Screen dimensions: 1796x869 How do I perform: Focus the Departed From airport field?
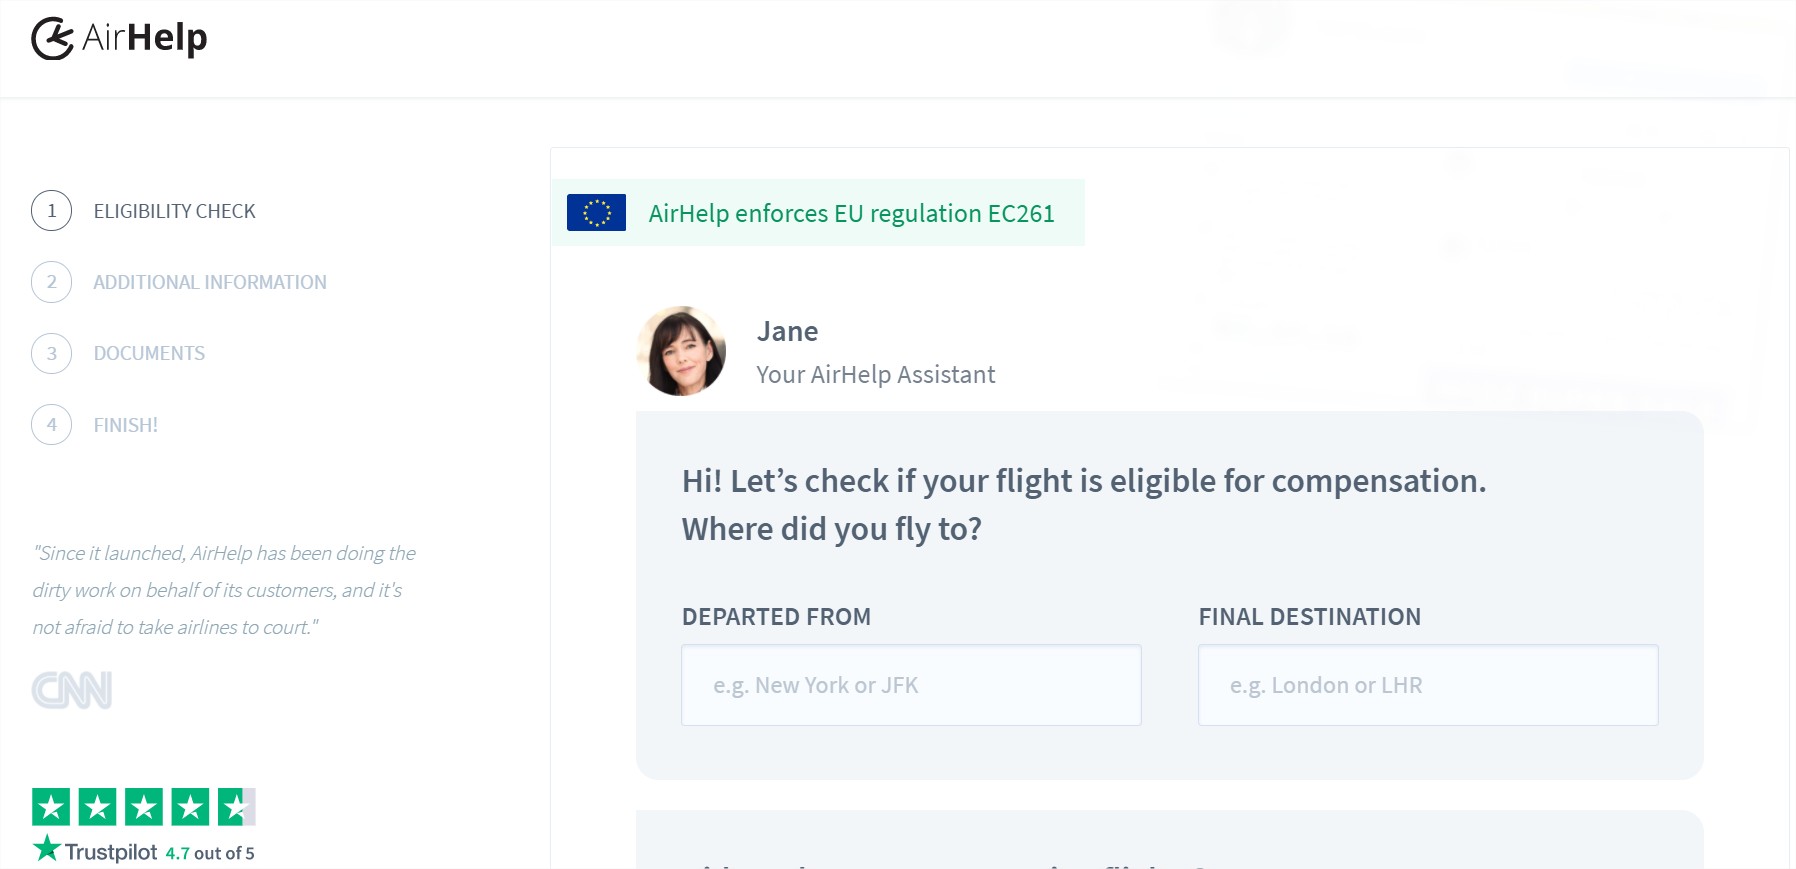911,685
